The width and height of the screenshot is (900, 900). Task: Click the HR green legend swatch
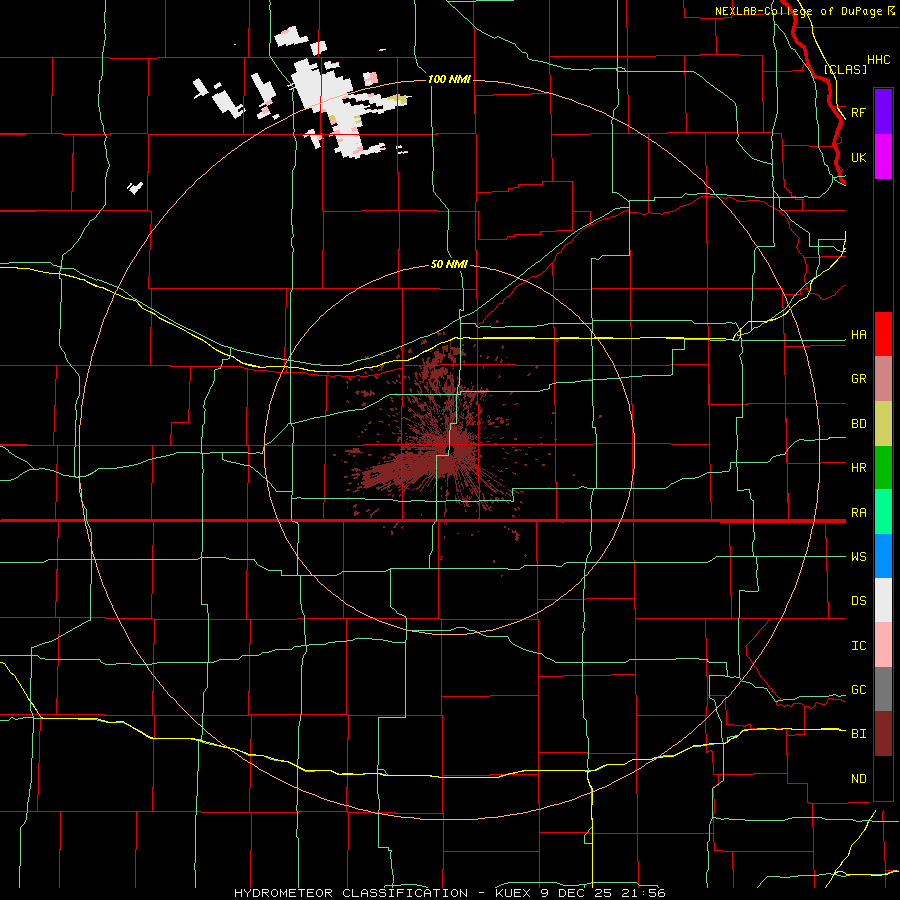[883, 467]
